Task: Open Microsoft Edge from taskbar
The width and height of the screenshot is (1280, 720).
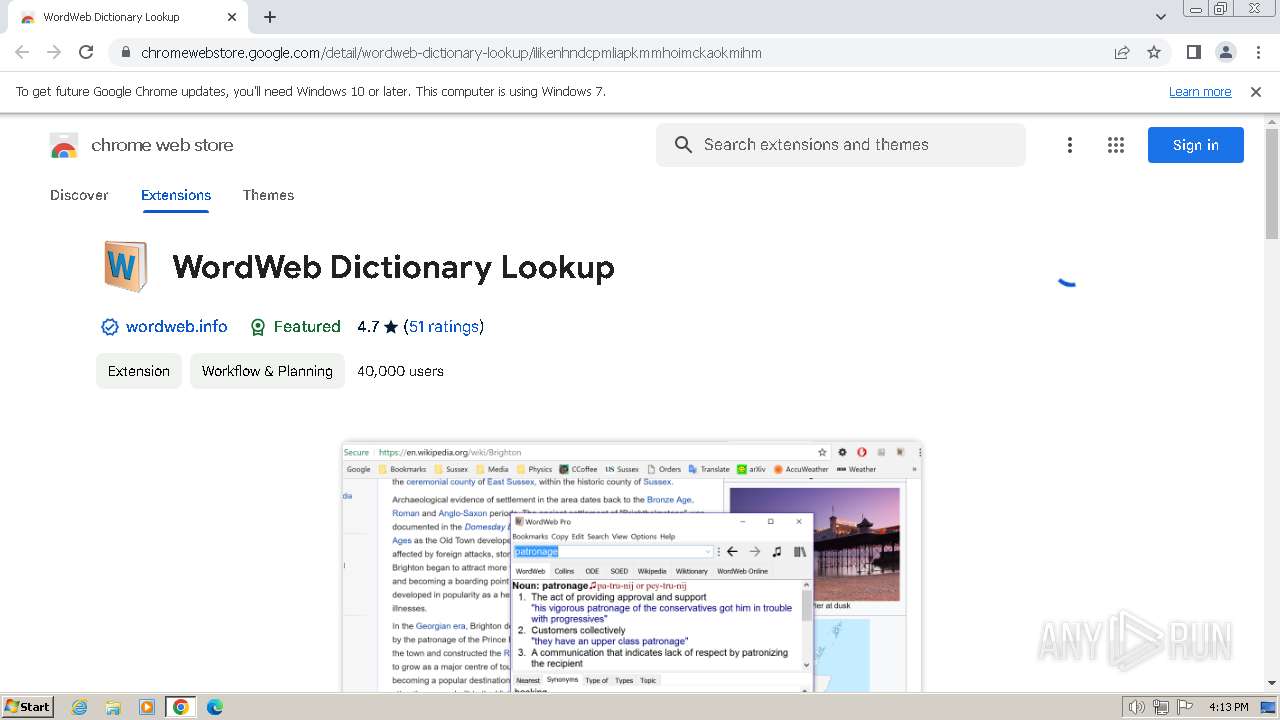Action: tap(215, 707)
